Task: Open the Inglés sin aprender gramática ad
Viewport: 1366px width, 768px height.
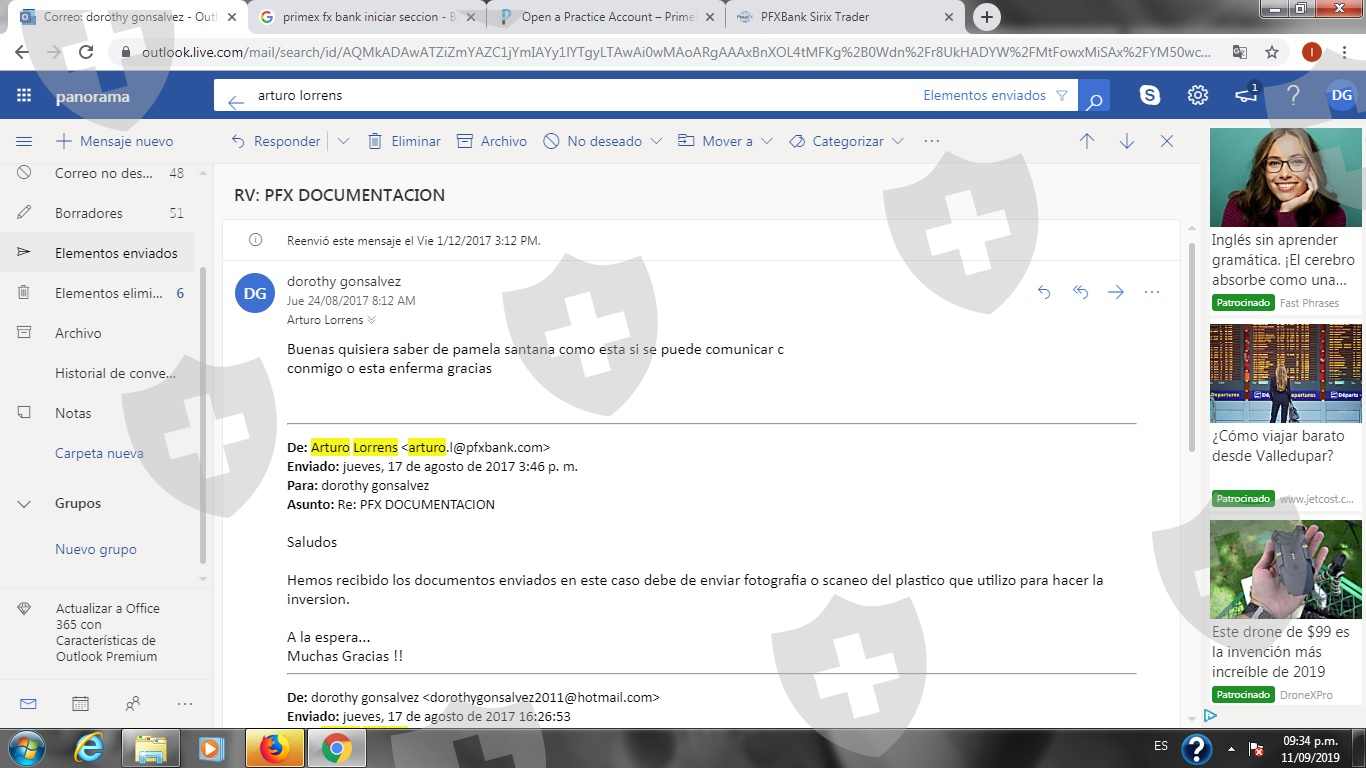Action: point(1285,220)
